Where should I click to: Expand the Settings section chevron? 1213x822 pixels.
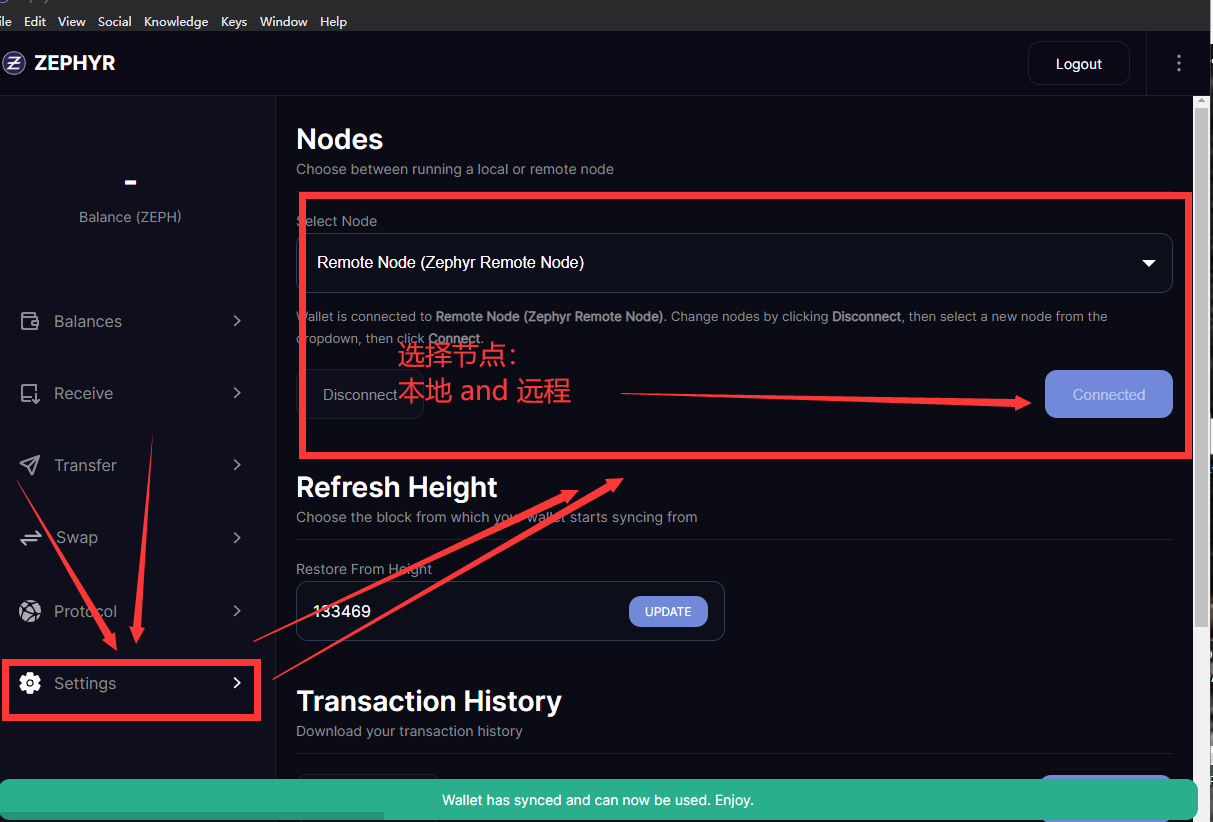[x=237, y=683]
